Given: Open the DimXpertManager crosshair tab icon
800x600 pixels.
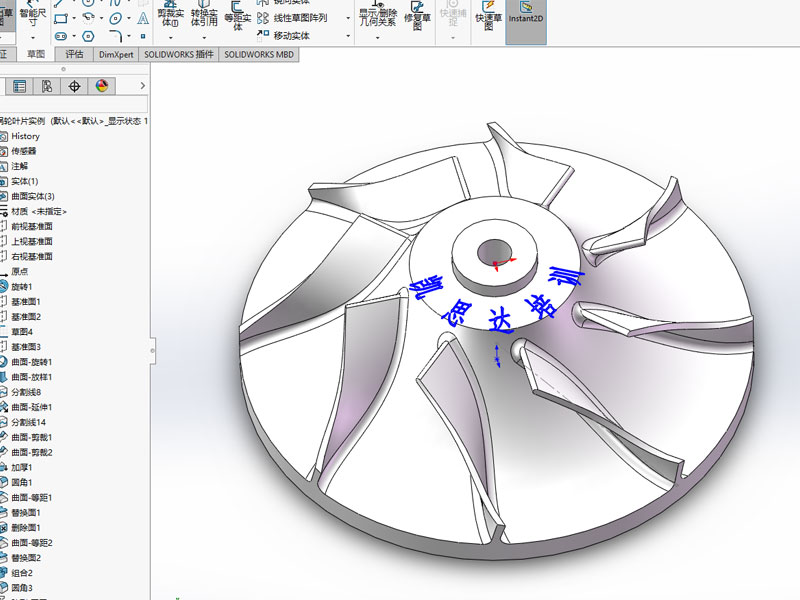Looking at the screenshot, I should pyautogui.click(x=75, y=86).
